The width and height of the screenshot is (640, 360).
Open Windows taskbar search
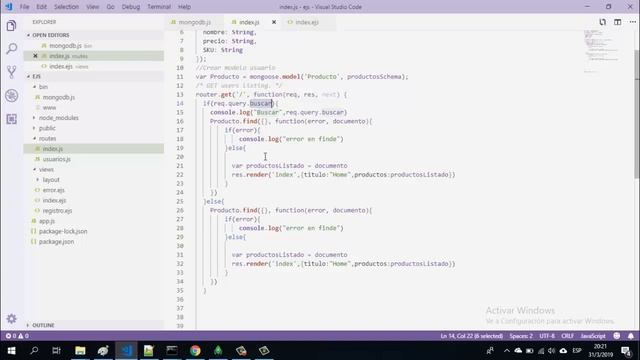coord(34,351)
